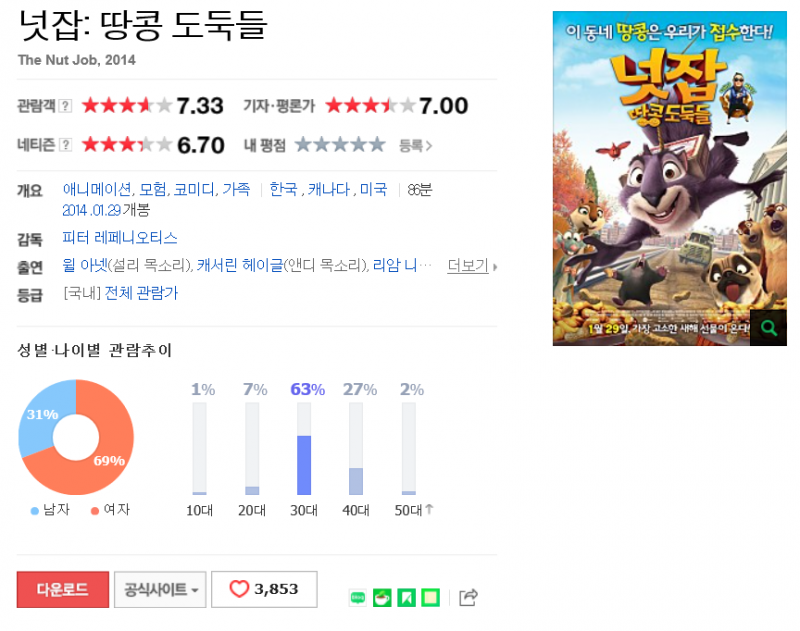Click the 30대 age bar in chart
800x631 pixels.
[304, 448]
